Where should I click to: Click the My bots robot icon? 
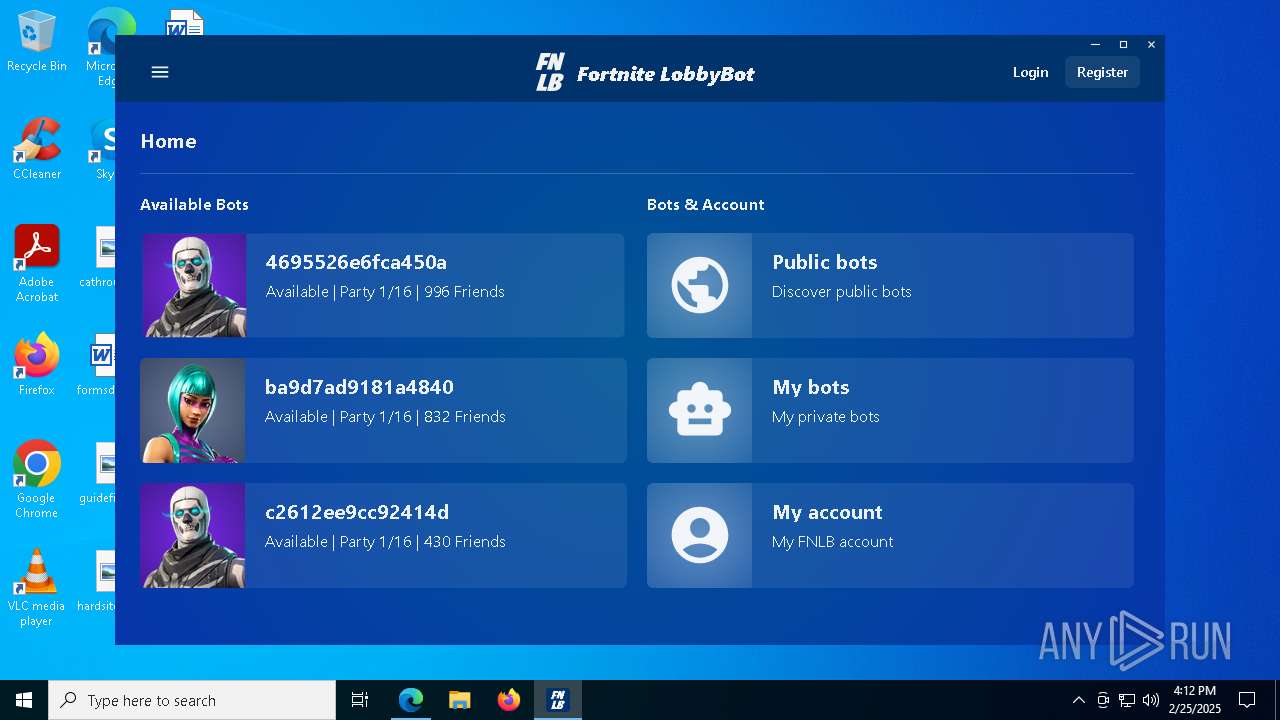[700, 410]
